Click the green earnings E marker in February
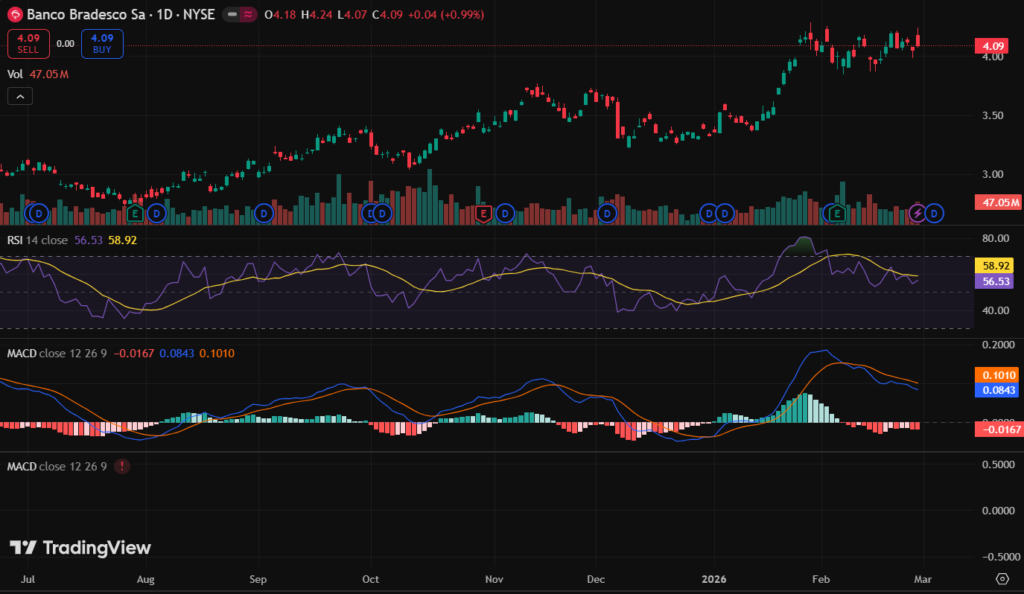 tap(837, 213)
